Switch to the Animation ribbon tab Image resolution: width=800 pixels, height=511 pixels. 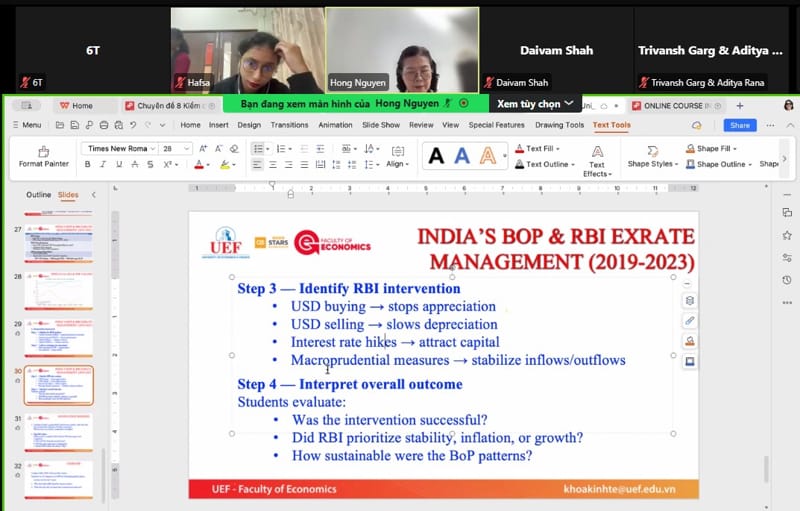pos(335,125)
